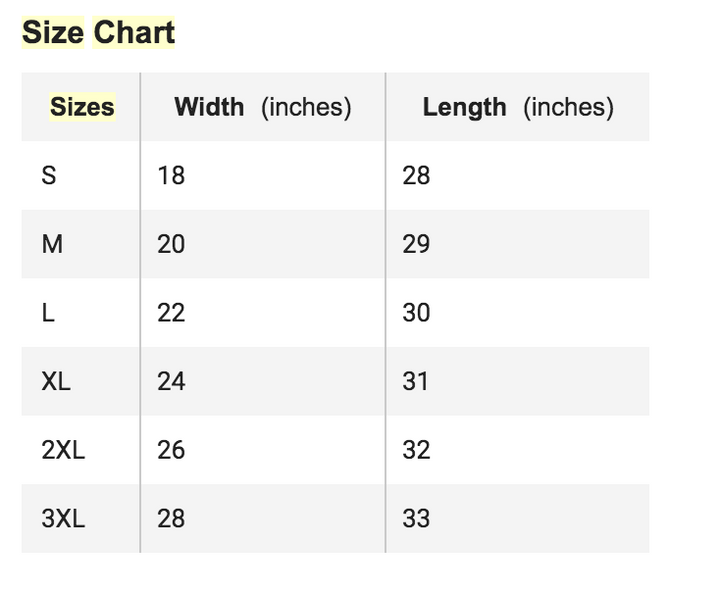Click width value 20 for size M
Screen dimensions: 720x593
click(171, 244)
